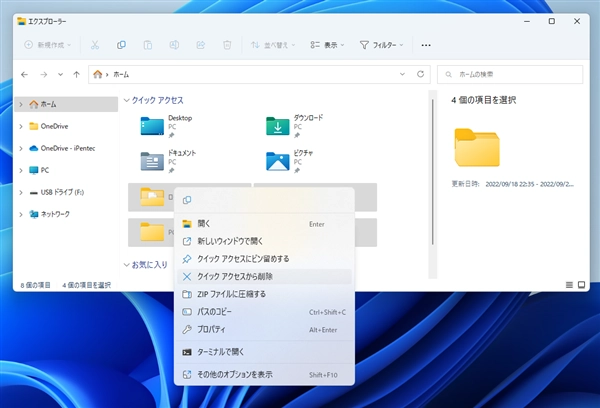Viewport: 600px width, 408px height.
Task: Choose その他のオプションを表示
Action: point(264,374)
